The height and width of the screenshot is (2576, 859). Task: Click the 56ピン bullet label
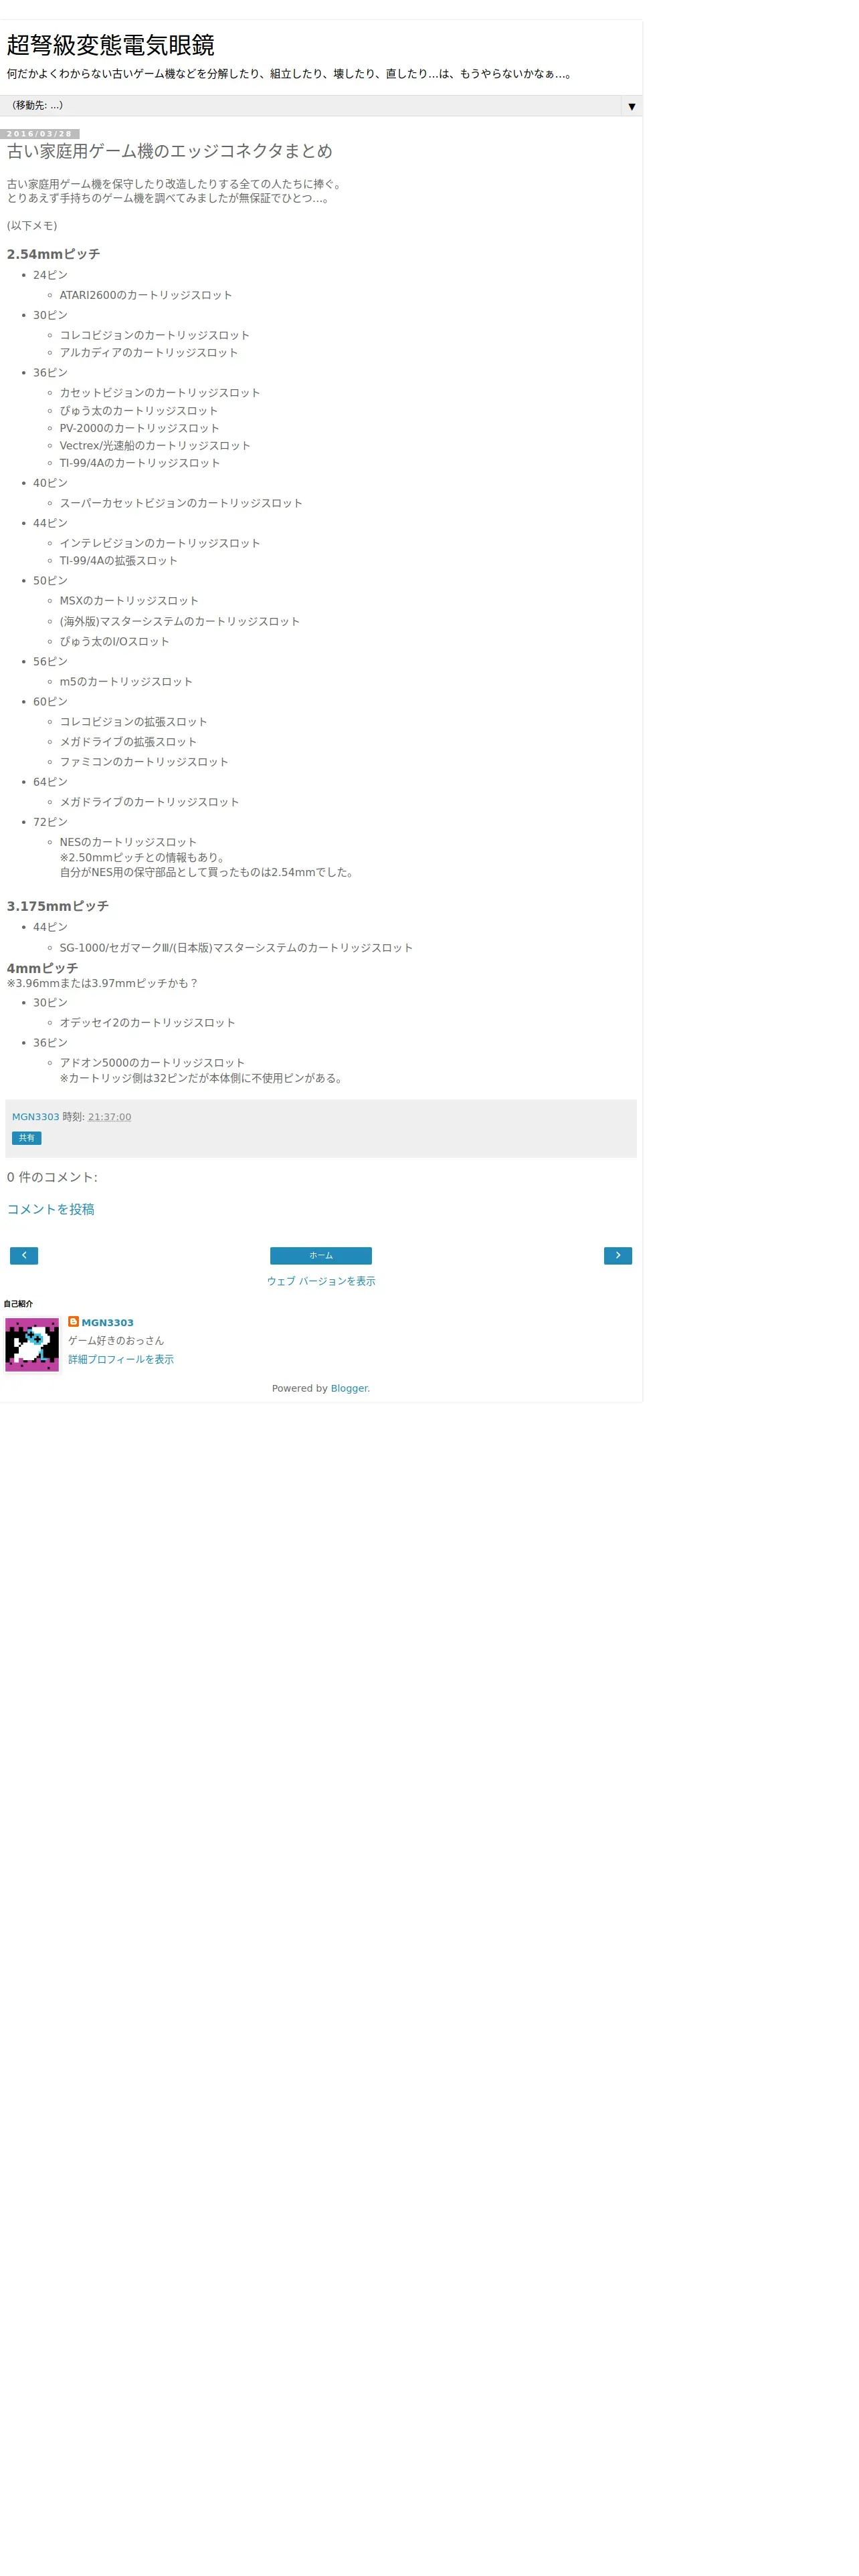click(x=50, y=662)
